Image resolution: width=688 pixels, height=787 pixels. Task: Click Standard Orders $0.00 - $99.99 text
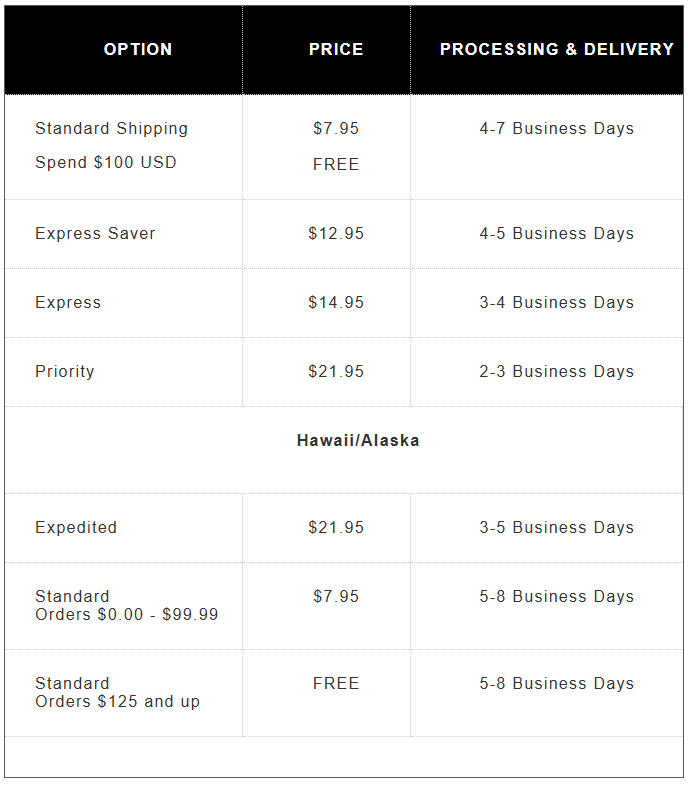coord(126,606)
